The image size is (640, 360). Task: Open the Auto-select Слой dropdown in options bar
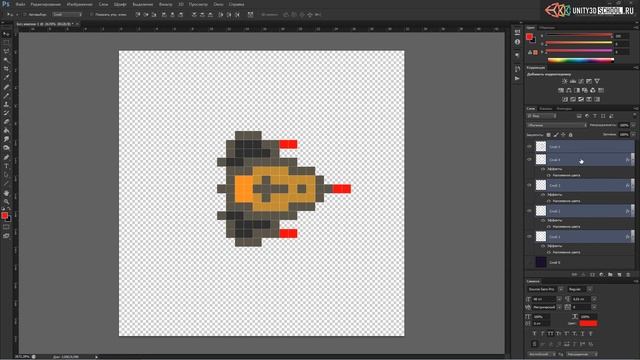click(x=67, y=15)
